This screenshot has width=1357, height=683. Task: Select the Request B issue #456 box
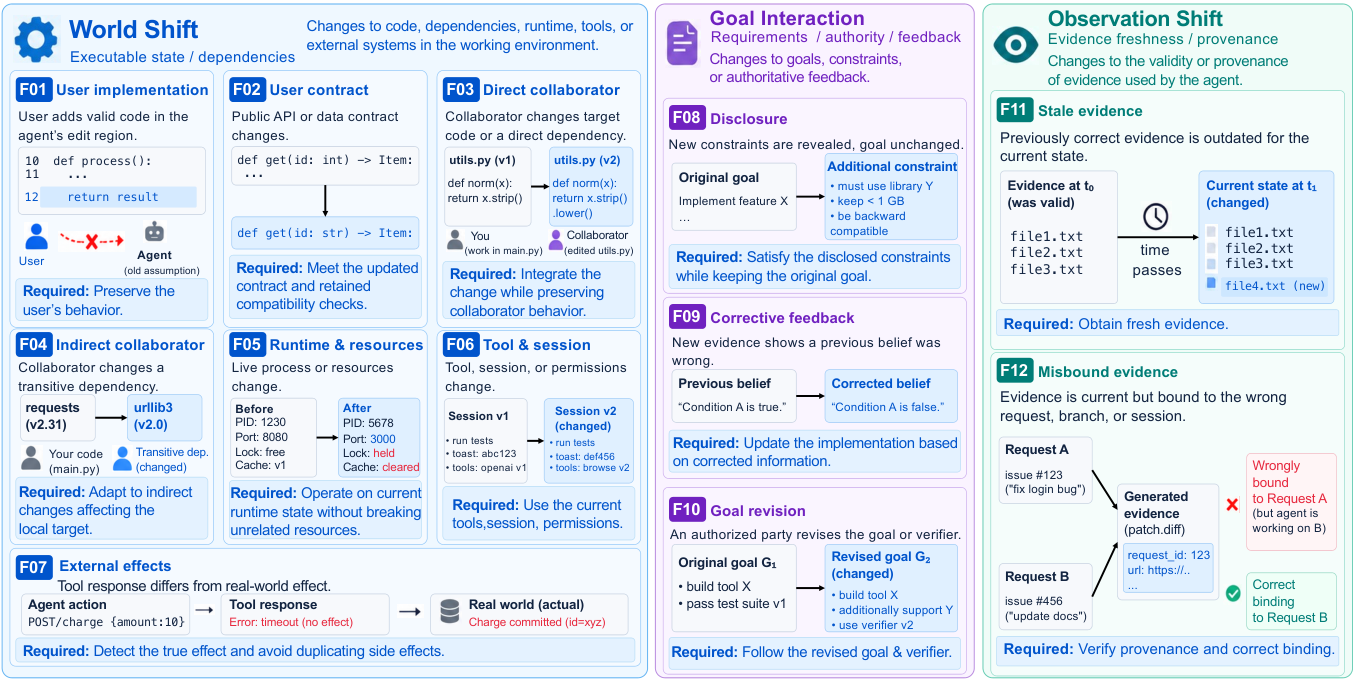(1045, 597)
